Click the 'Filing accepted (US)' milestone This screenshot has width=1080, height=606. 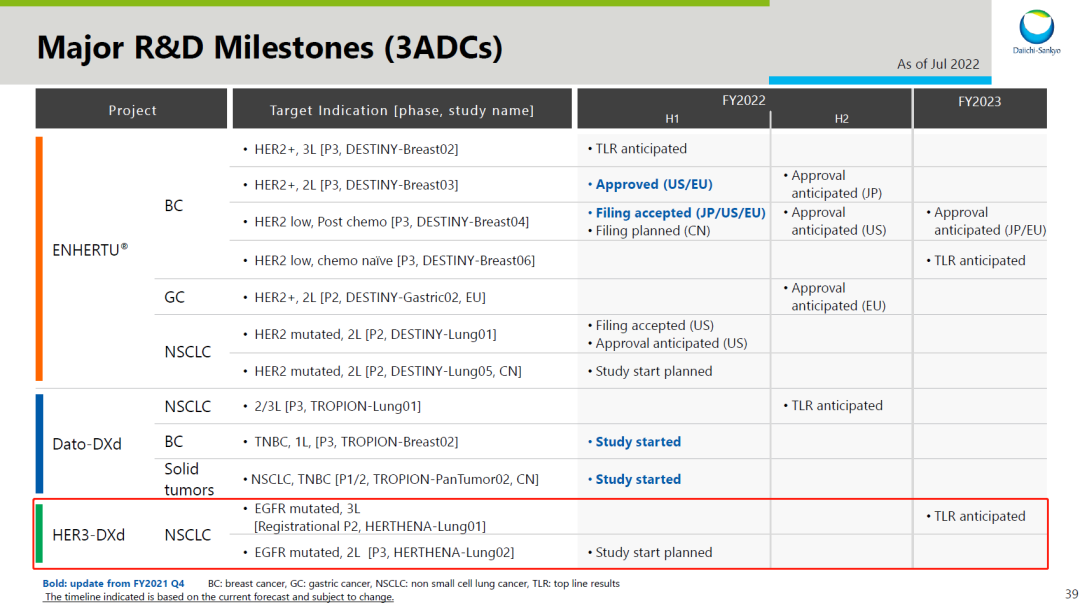coord(654,325)
